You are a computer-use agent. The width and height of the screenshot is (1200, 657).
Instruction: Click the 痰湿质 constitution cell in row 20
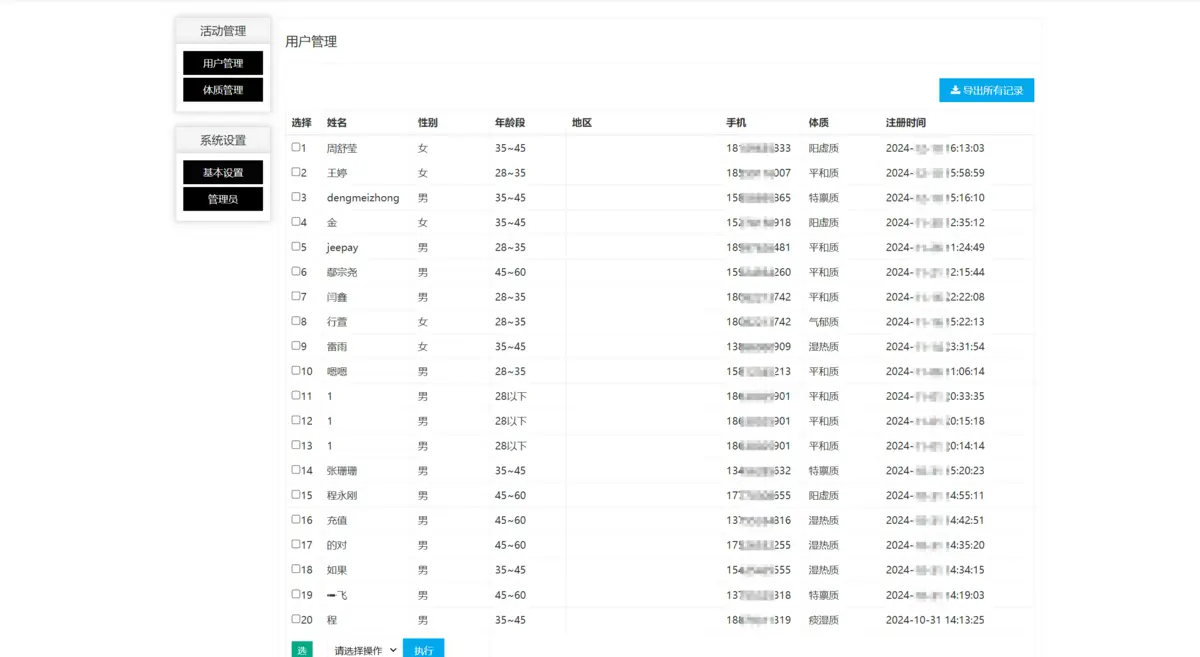824,620
